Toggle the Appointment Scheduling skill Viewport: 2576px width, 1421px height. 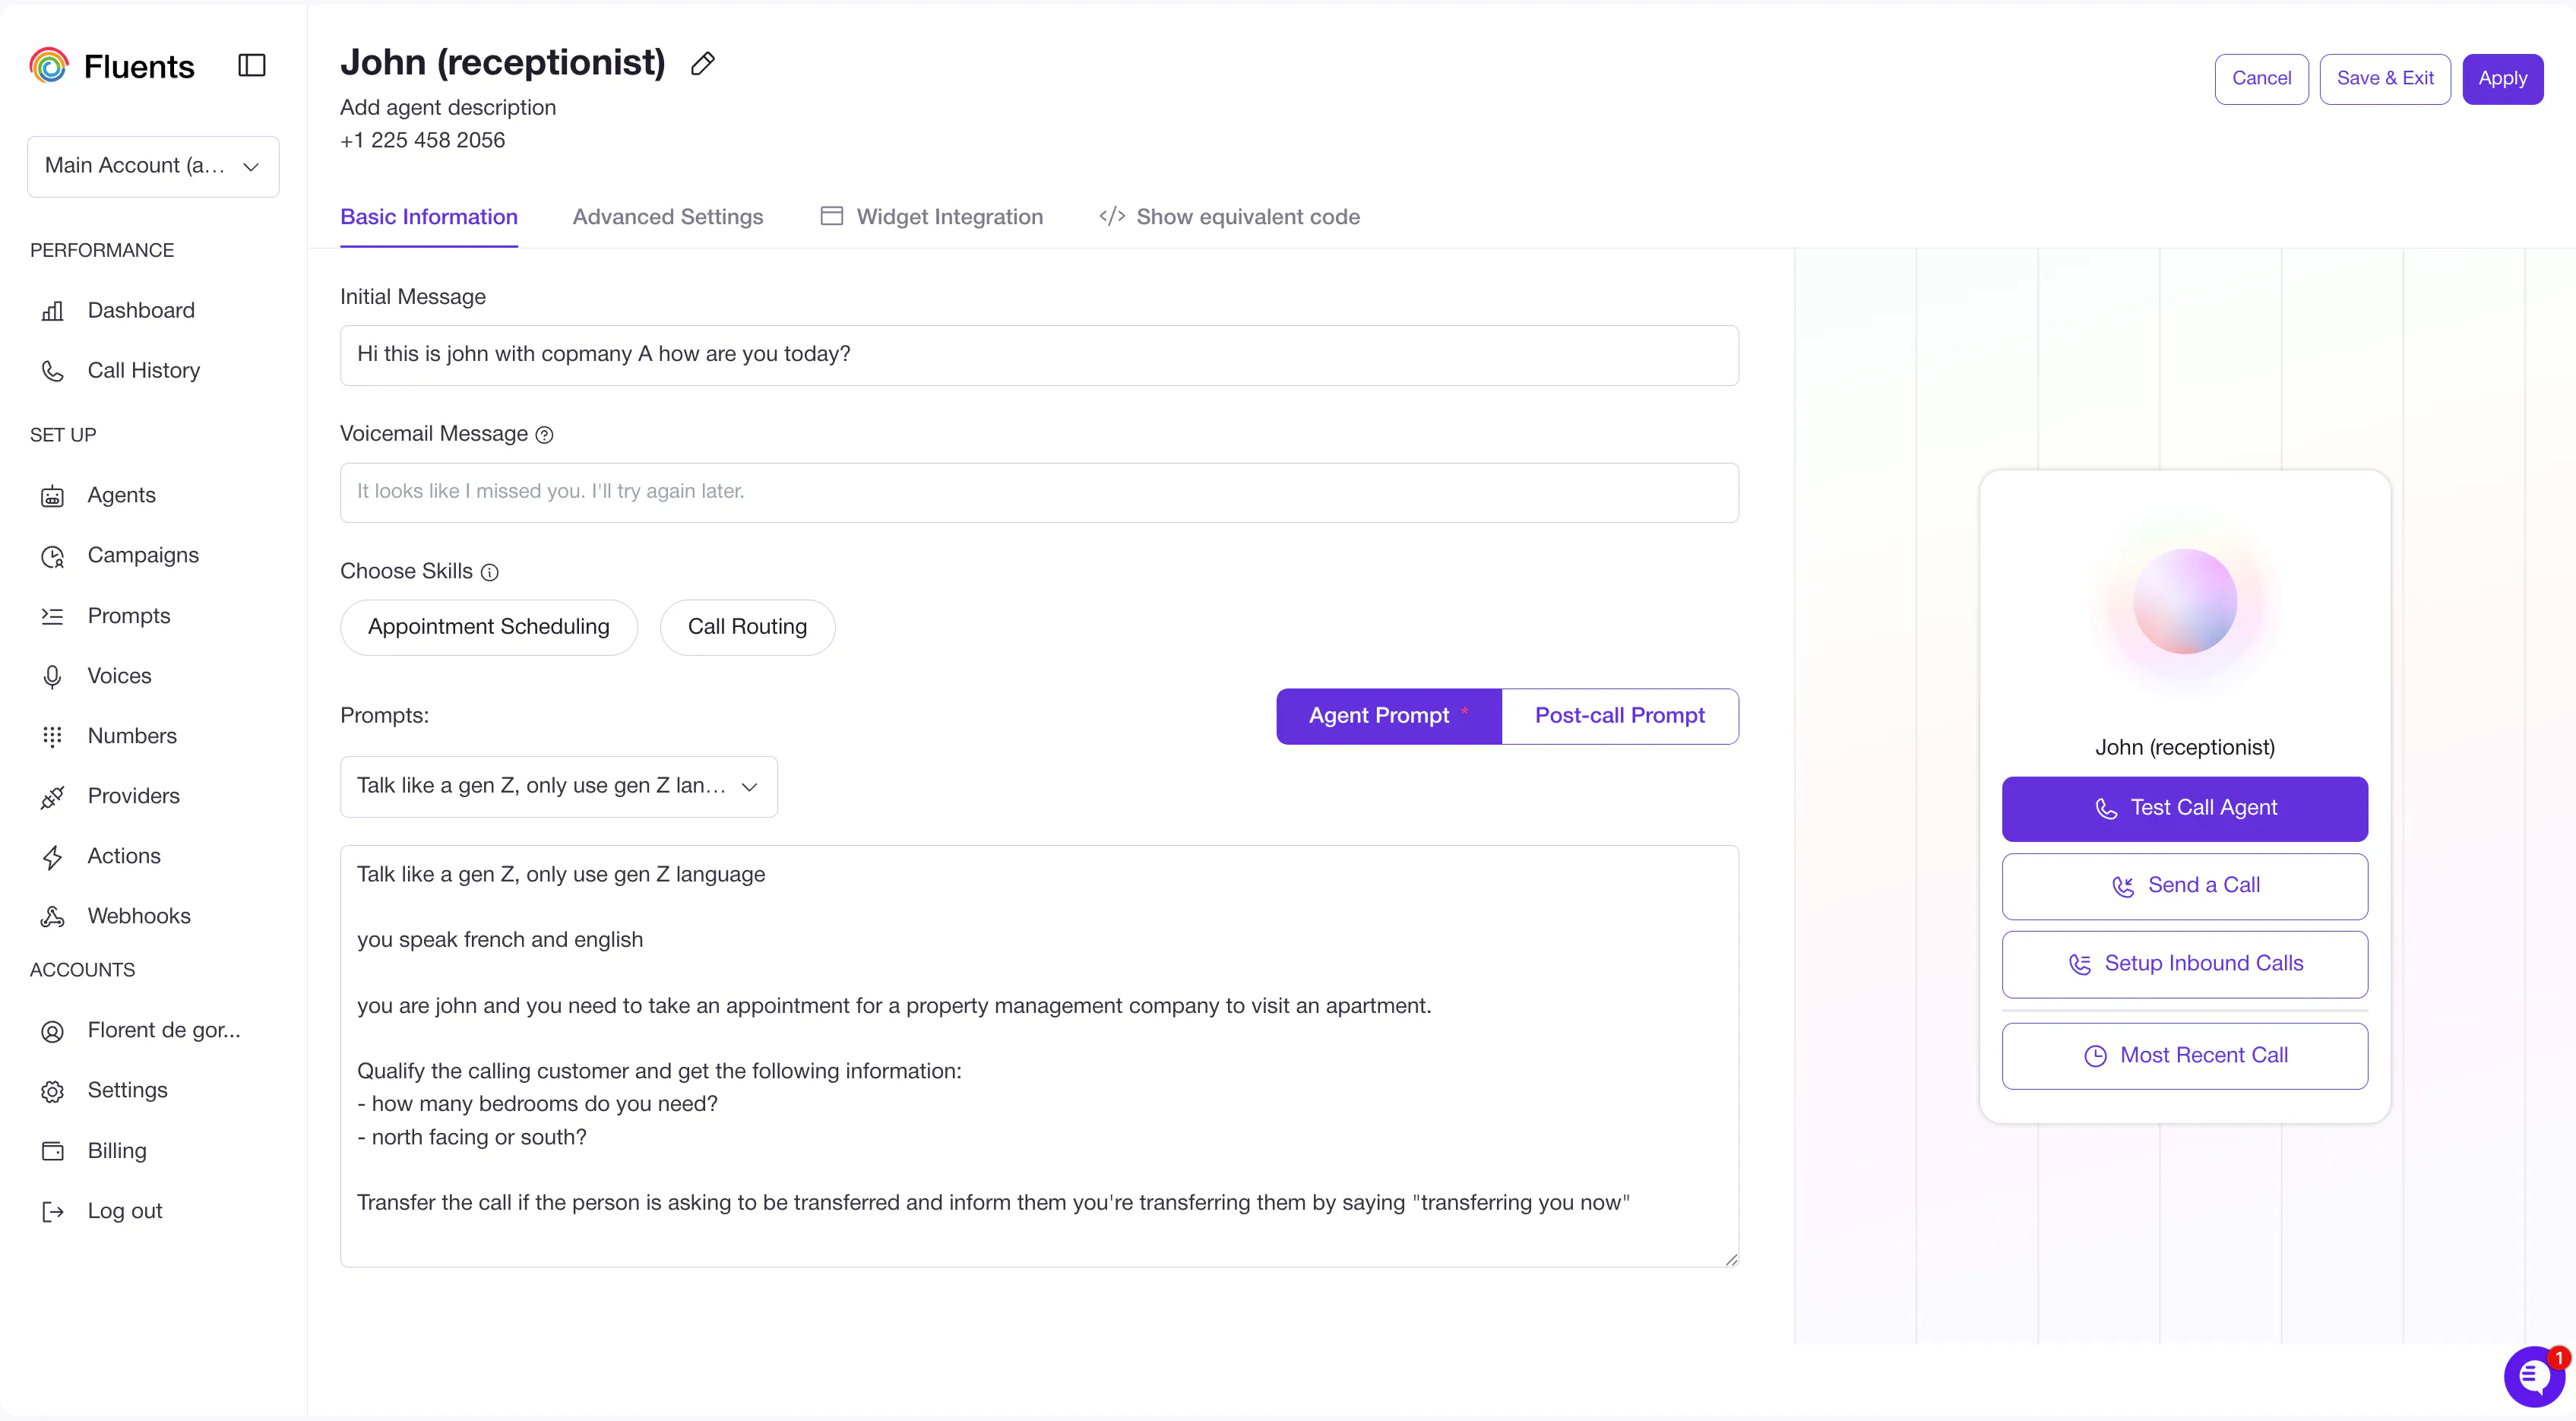pos(488,627)
